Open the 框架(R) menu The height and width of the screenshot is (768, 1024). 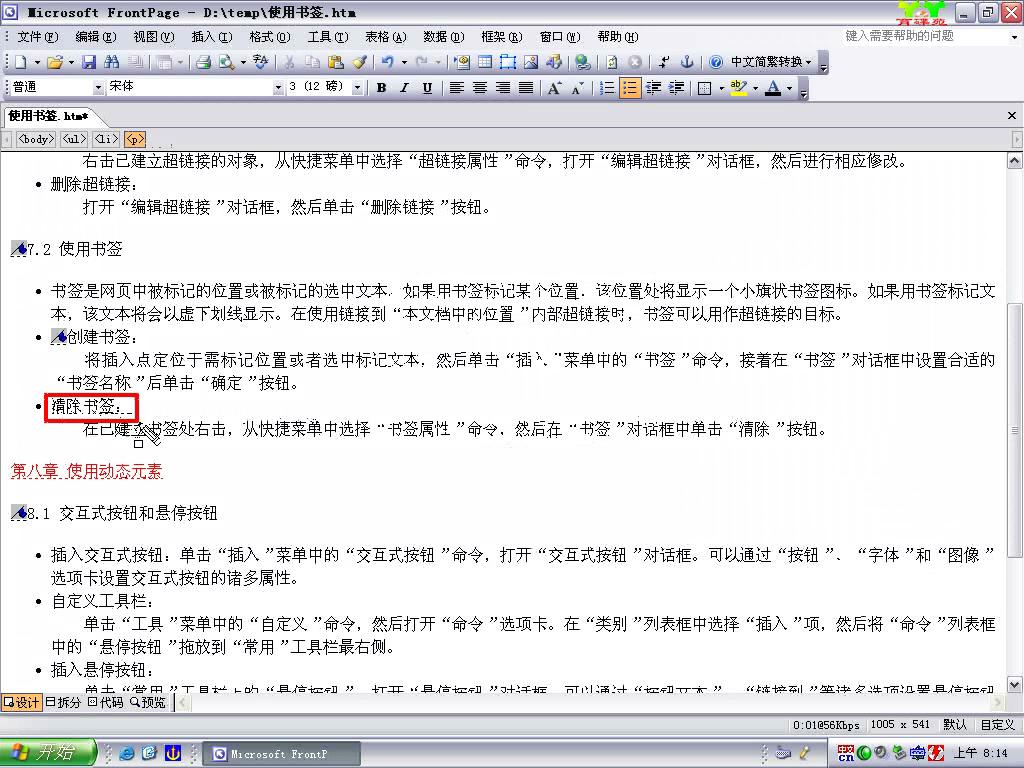pyautogui.click(x=502, y=37)
